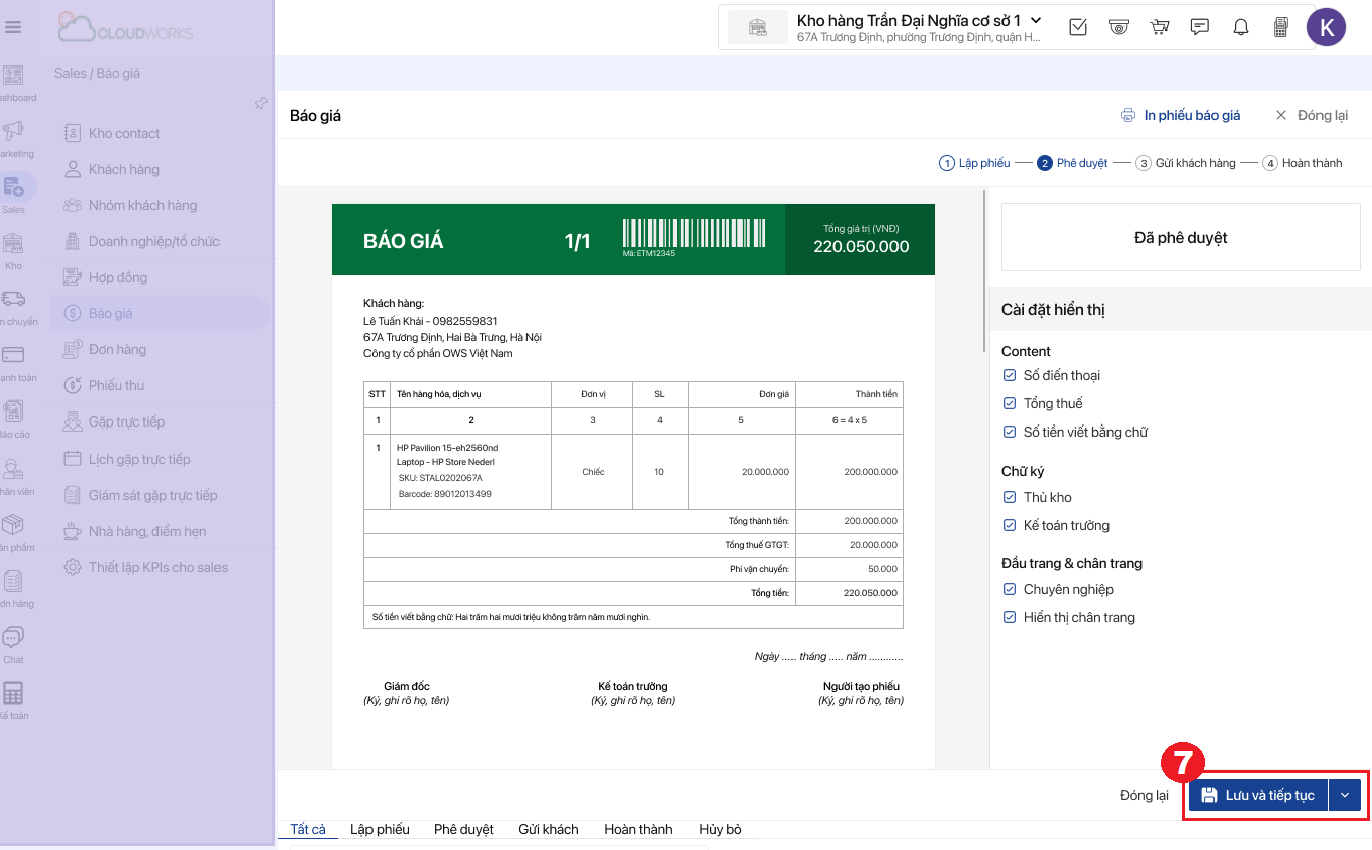The height and width of the screenshot is (850, 1372).
Task: Click the notification bell icon
Action: coord(1240,27)
